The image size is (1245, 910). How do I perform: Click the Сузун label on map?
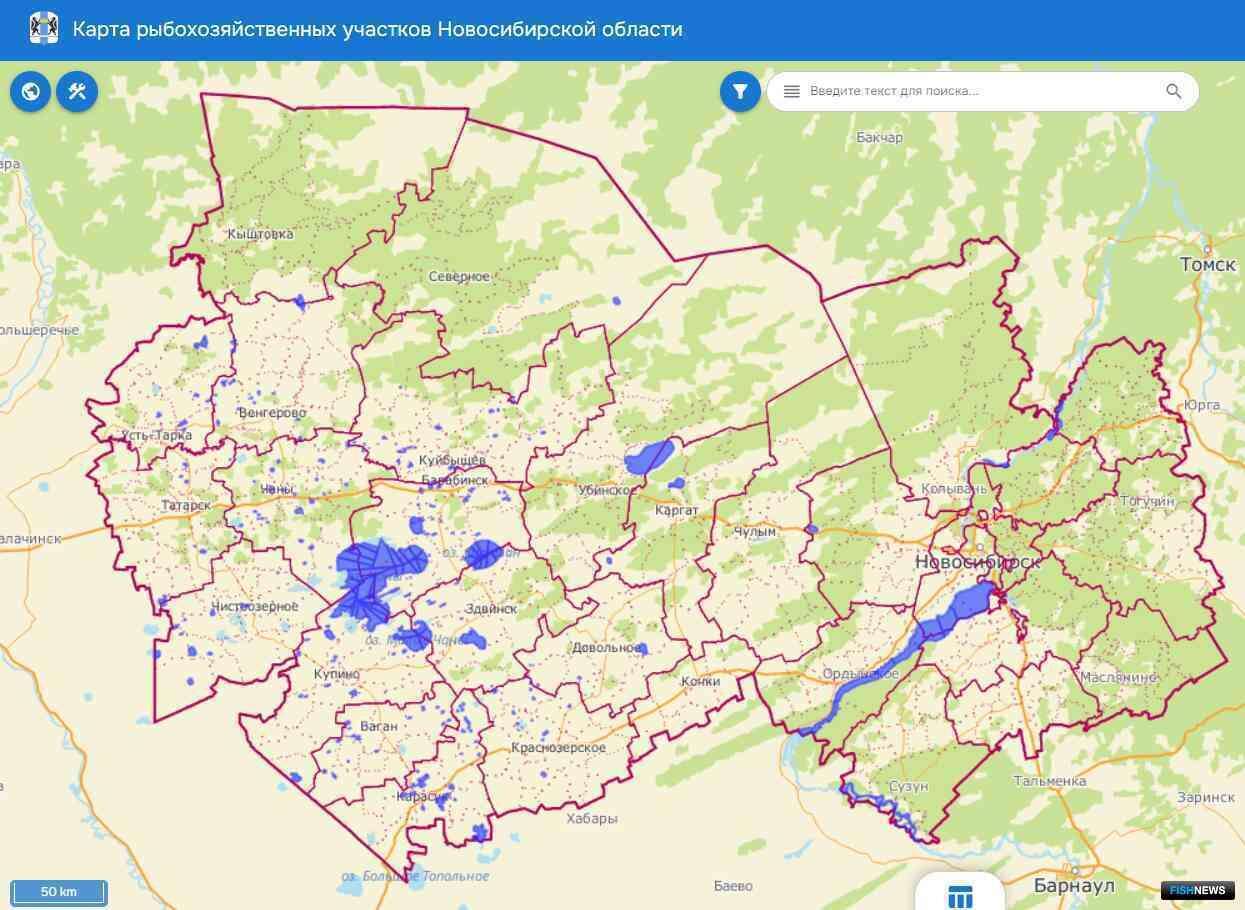point(908,786)
